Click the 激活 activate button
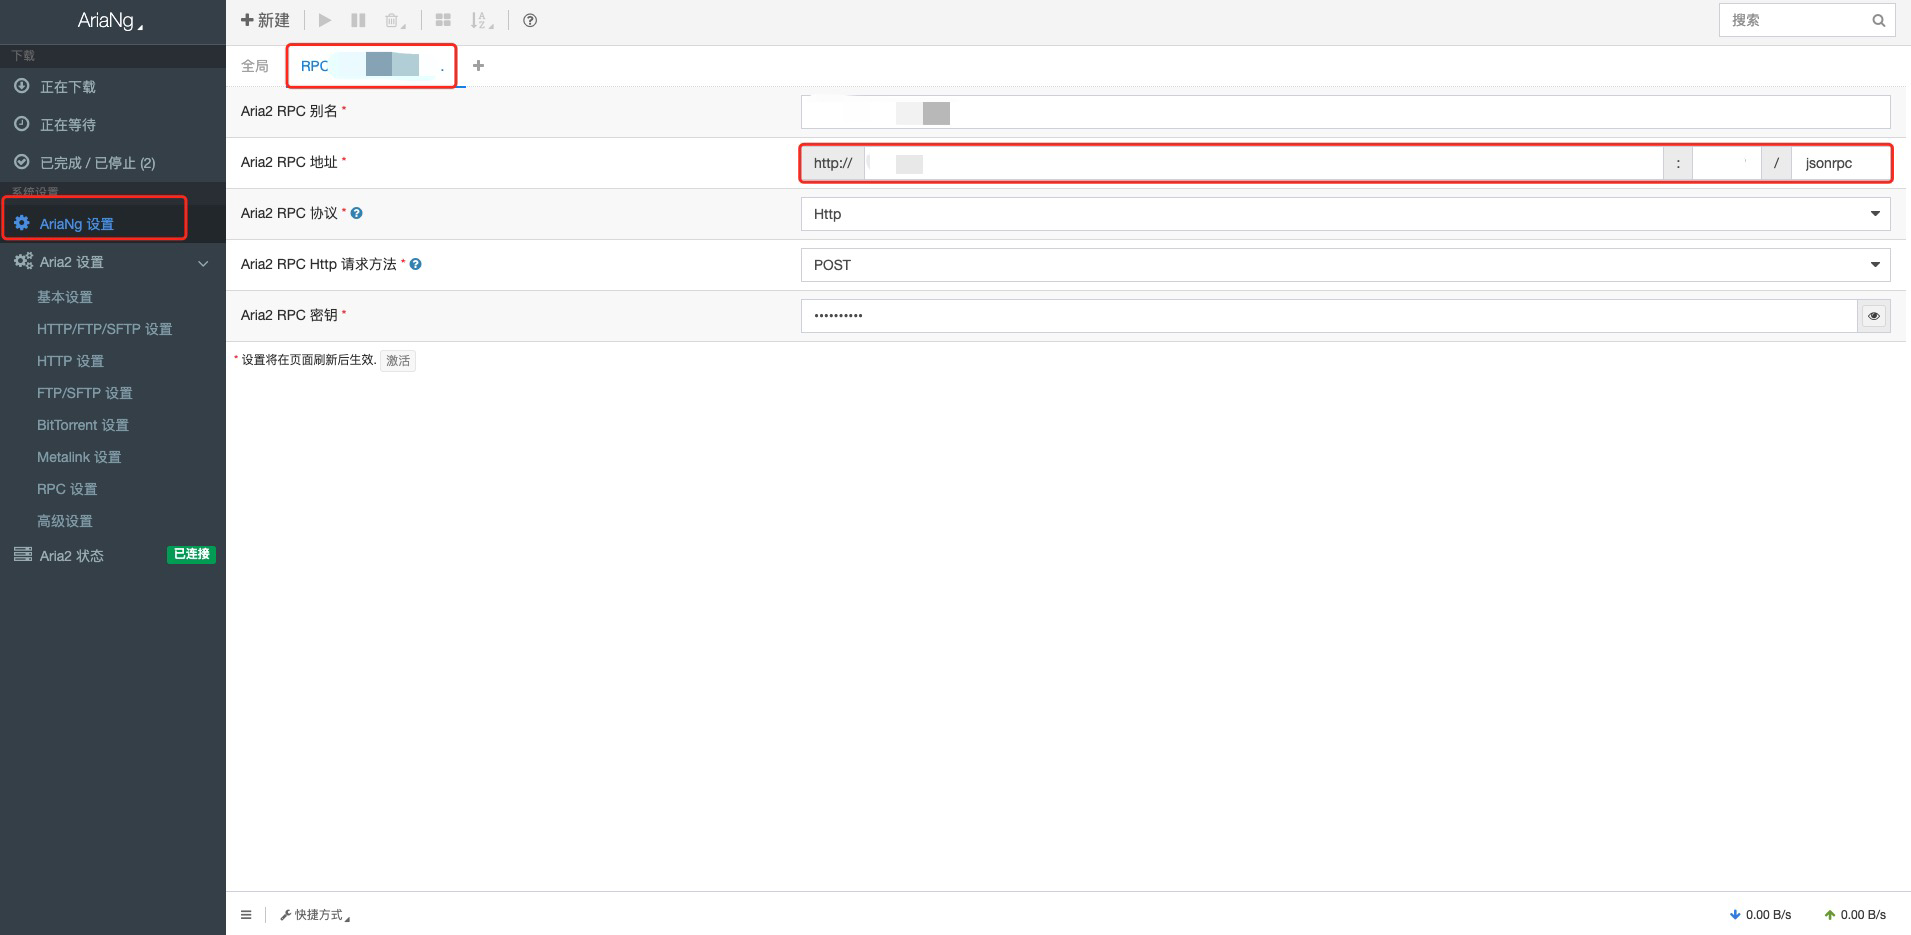 coord(398,360)
